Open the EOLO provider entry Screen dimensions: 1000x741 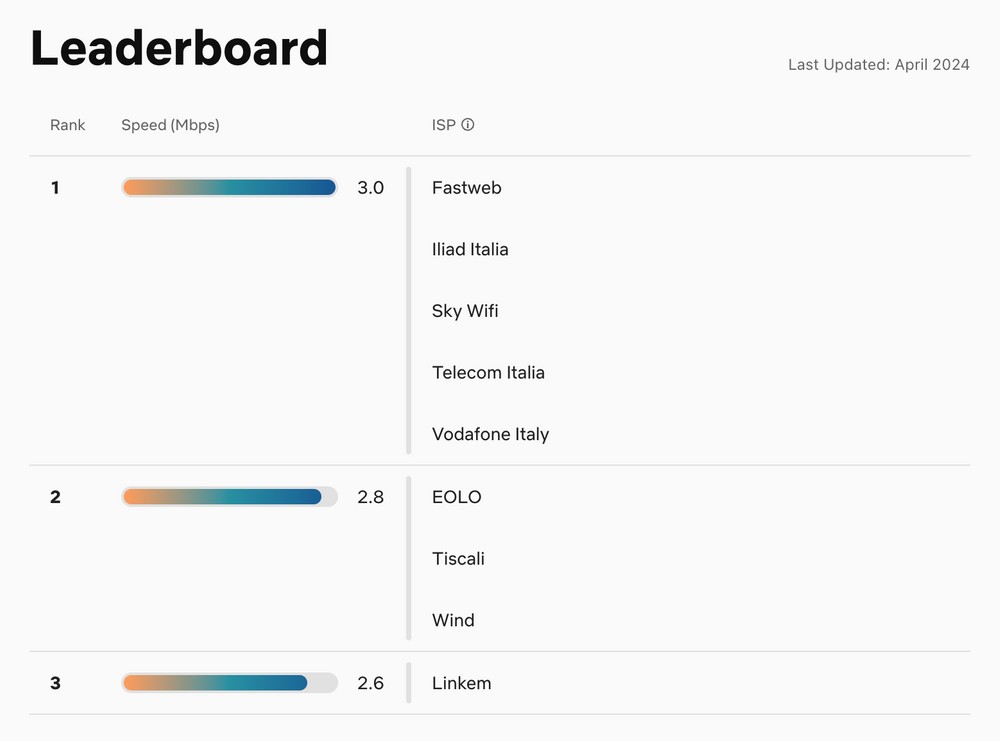(x=456, y=497)
